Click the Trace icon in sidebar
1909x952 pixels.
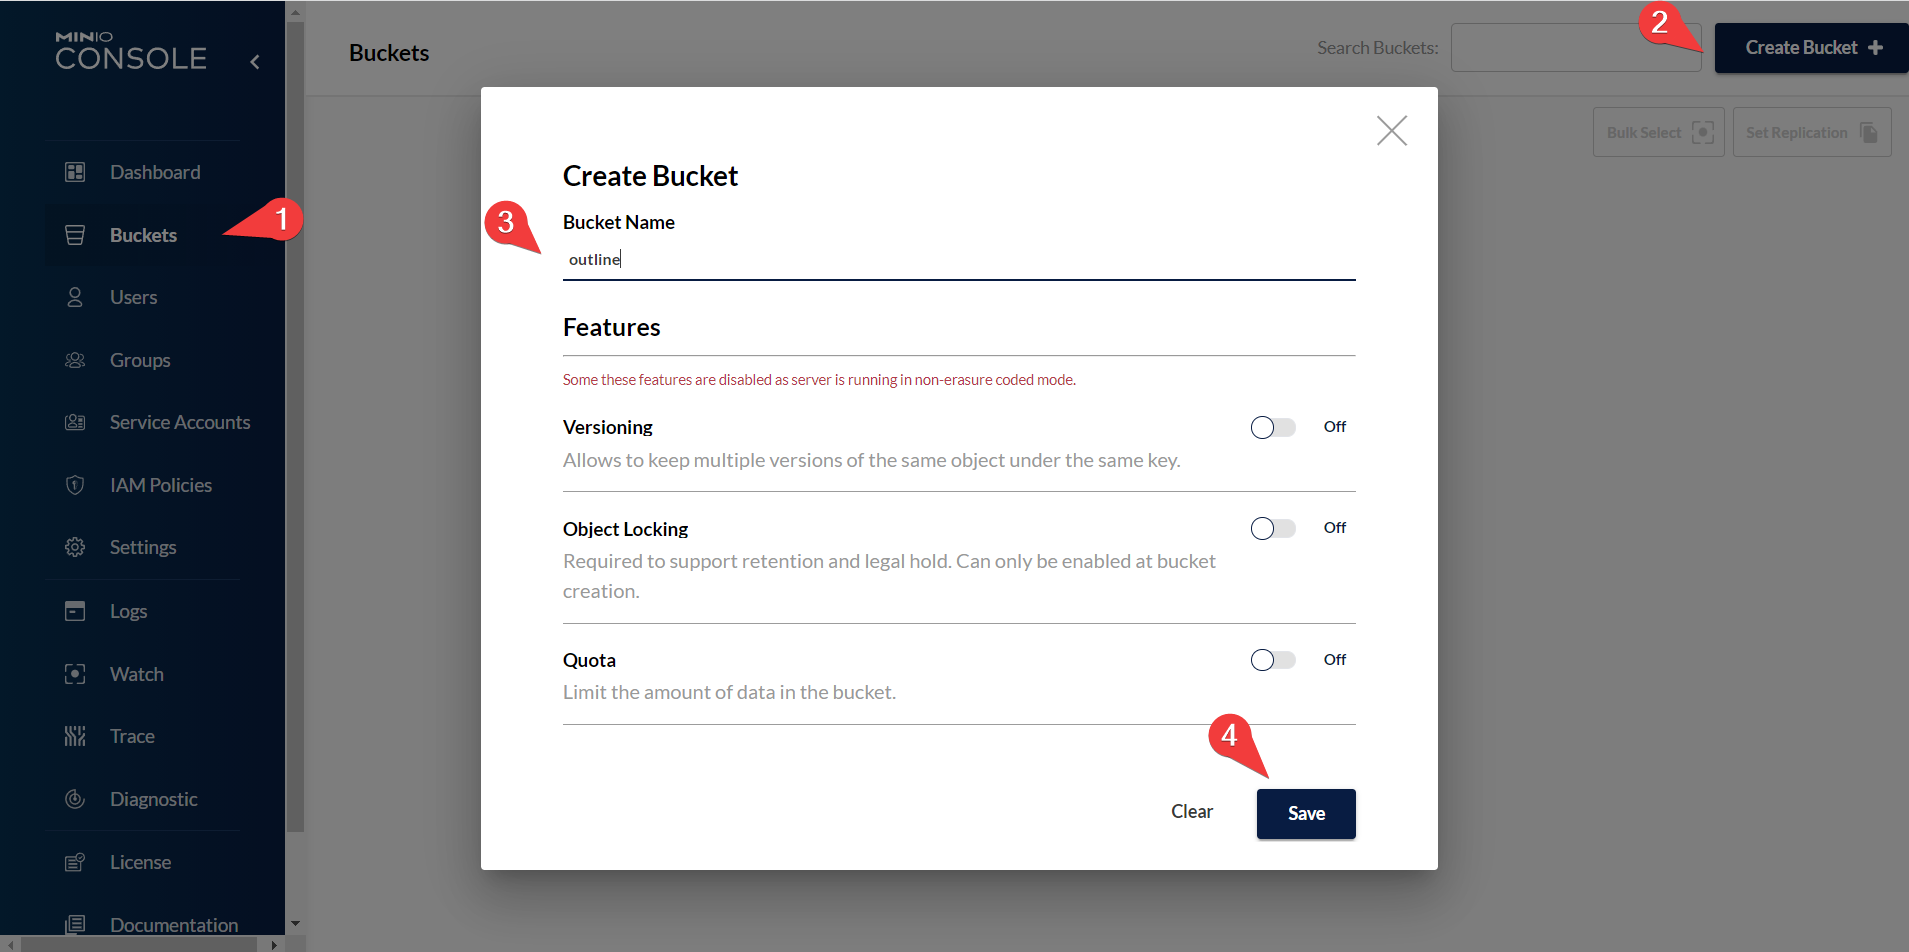tap(75, 736)
